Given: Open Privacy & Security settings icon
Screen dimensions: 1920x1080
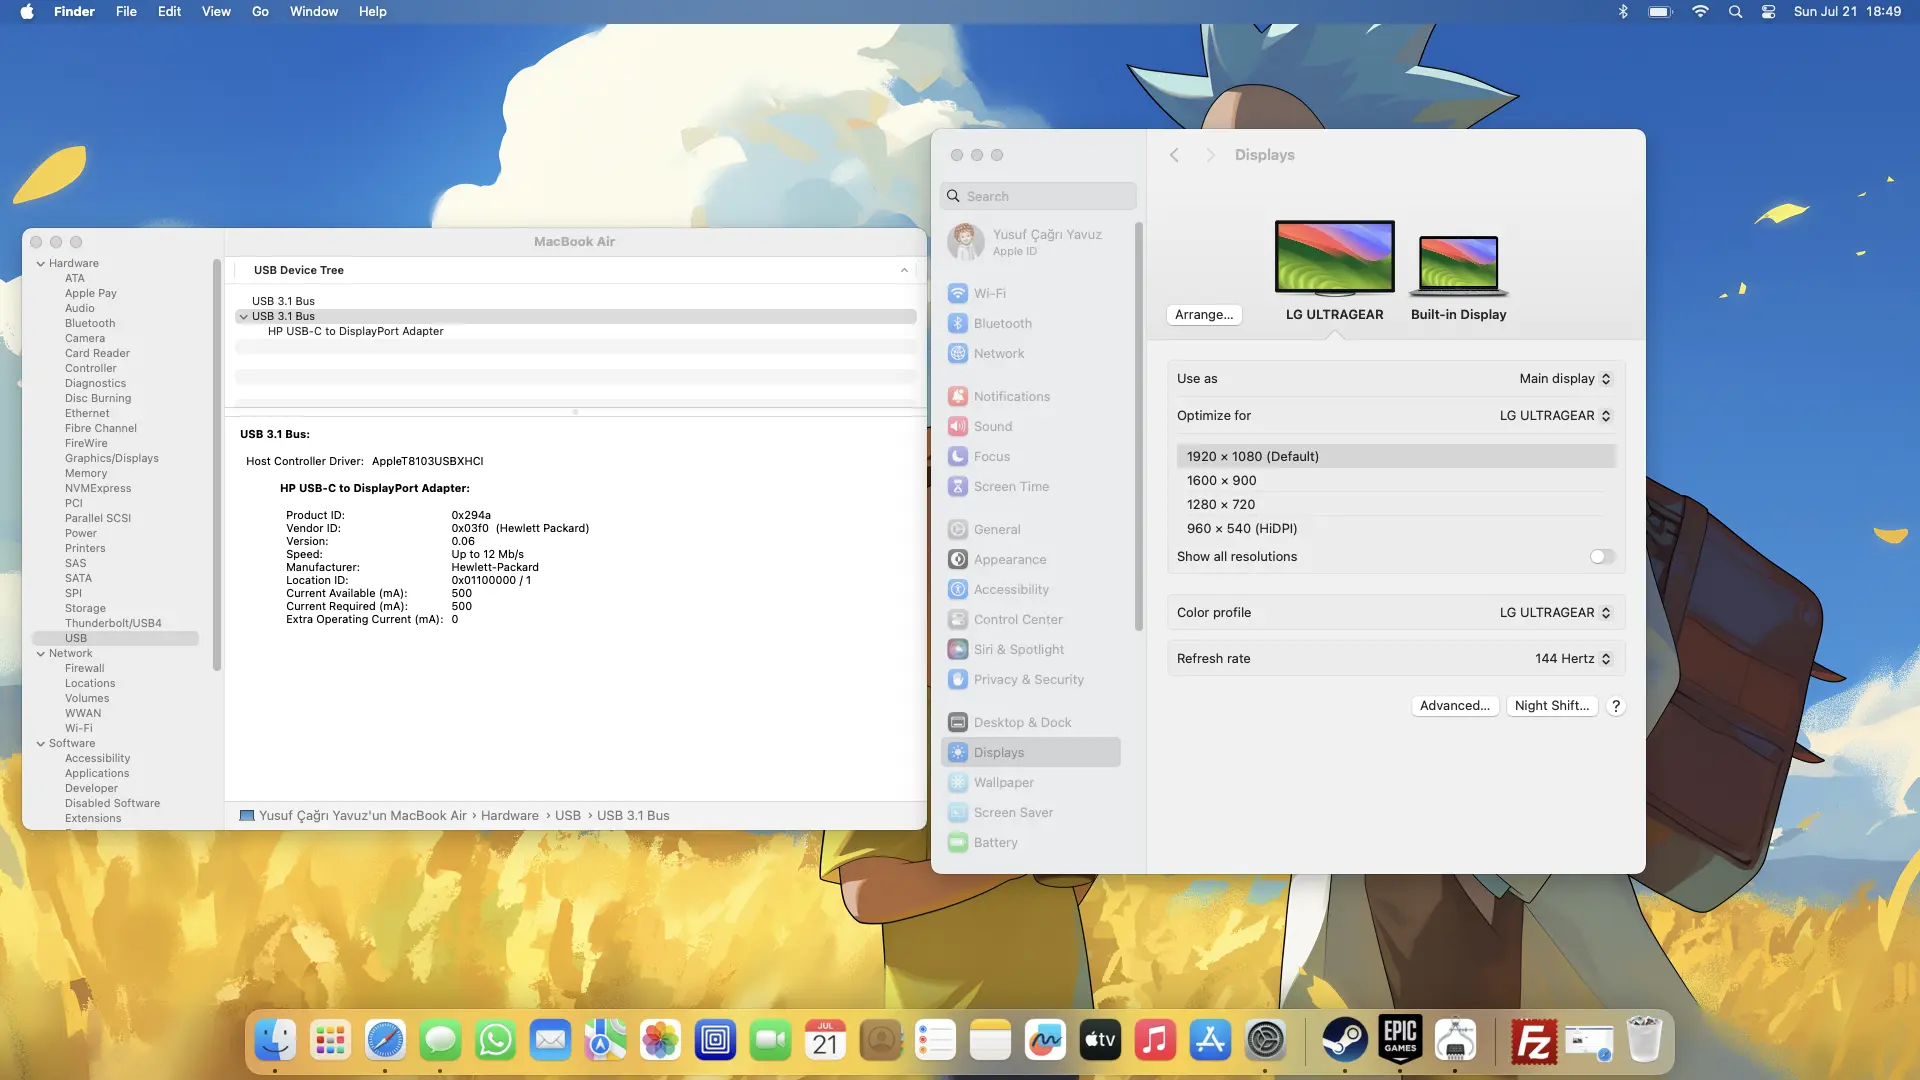Looking at the screenshot, I should coord(958,679).
